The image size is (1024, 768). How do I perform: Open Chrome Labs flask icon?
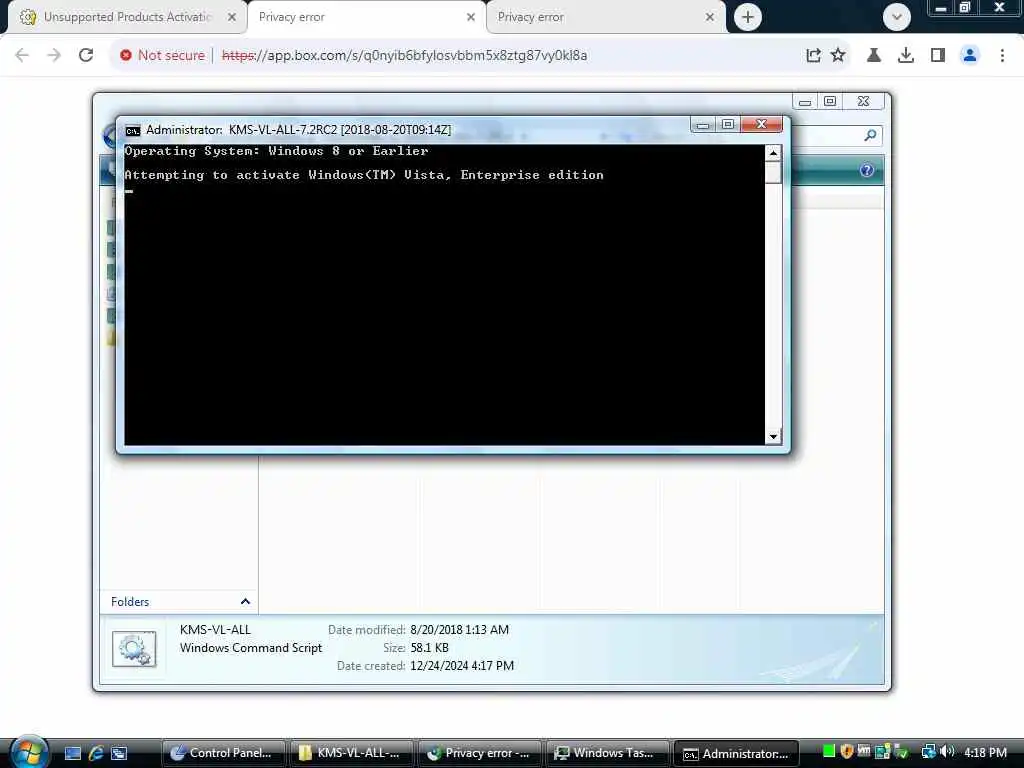tap(874, 56)
